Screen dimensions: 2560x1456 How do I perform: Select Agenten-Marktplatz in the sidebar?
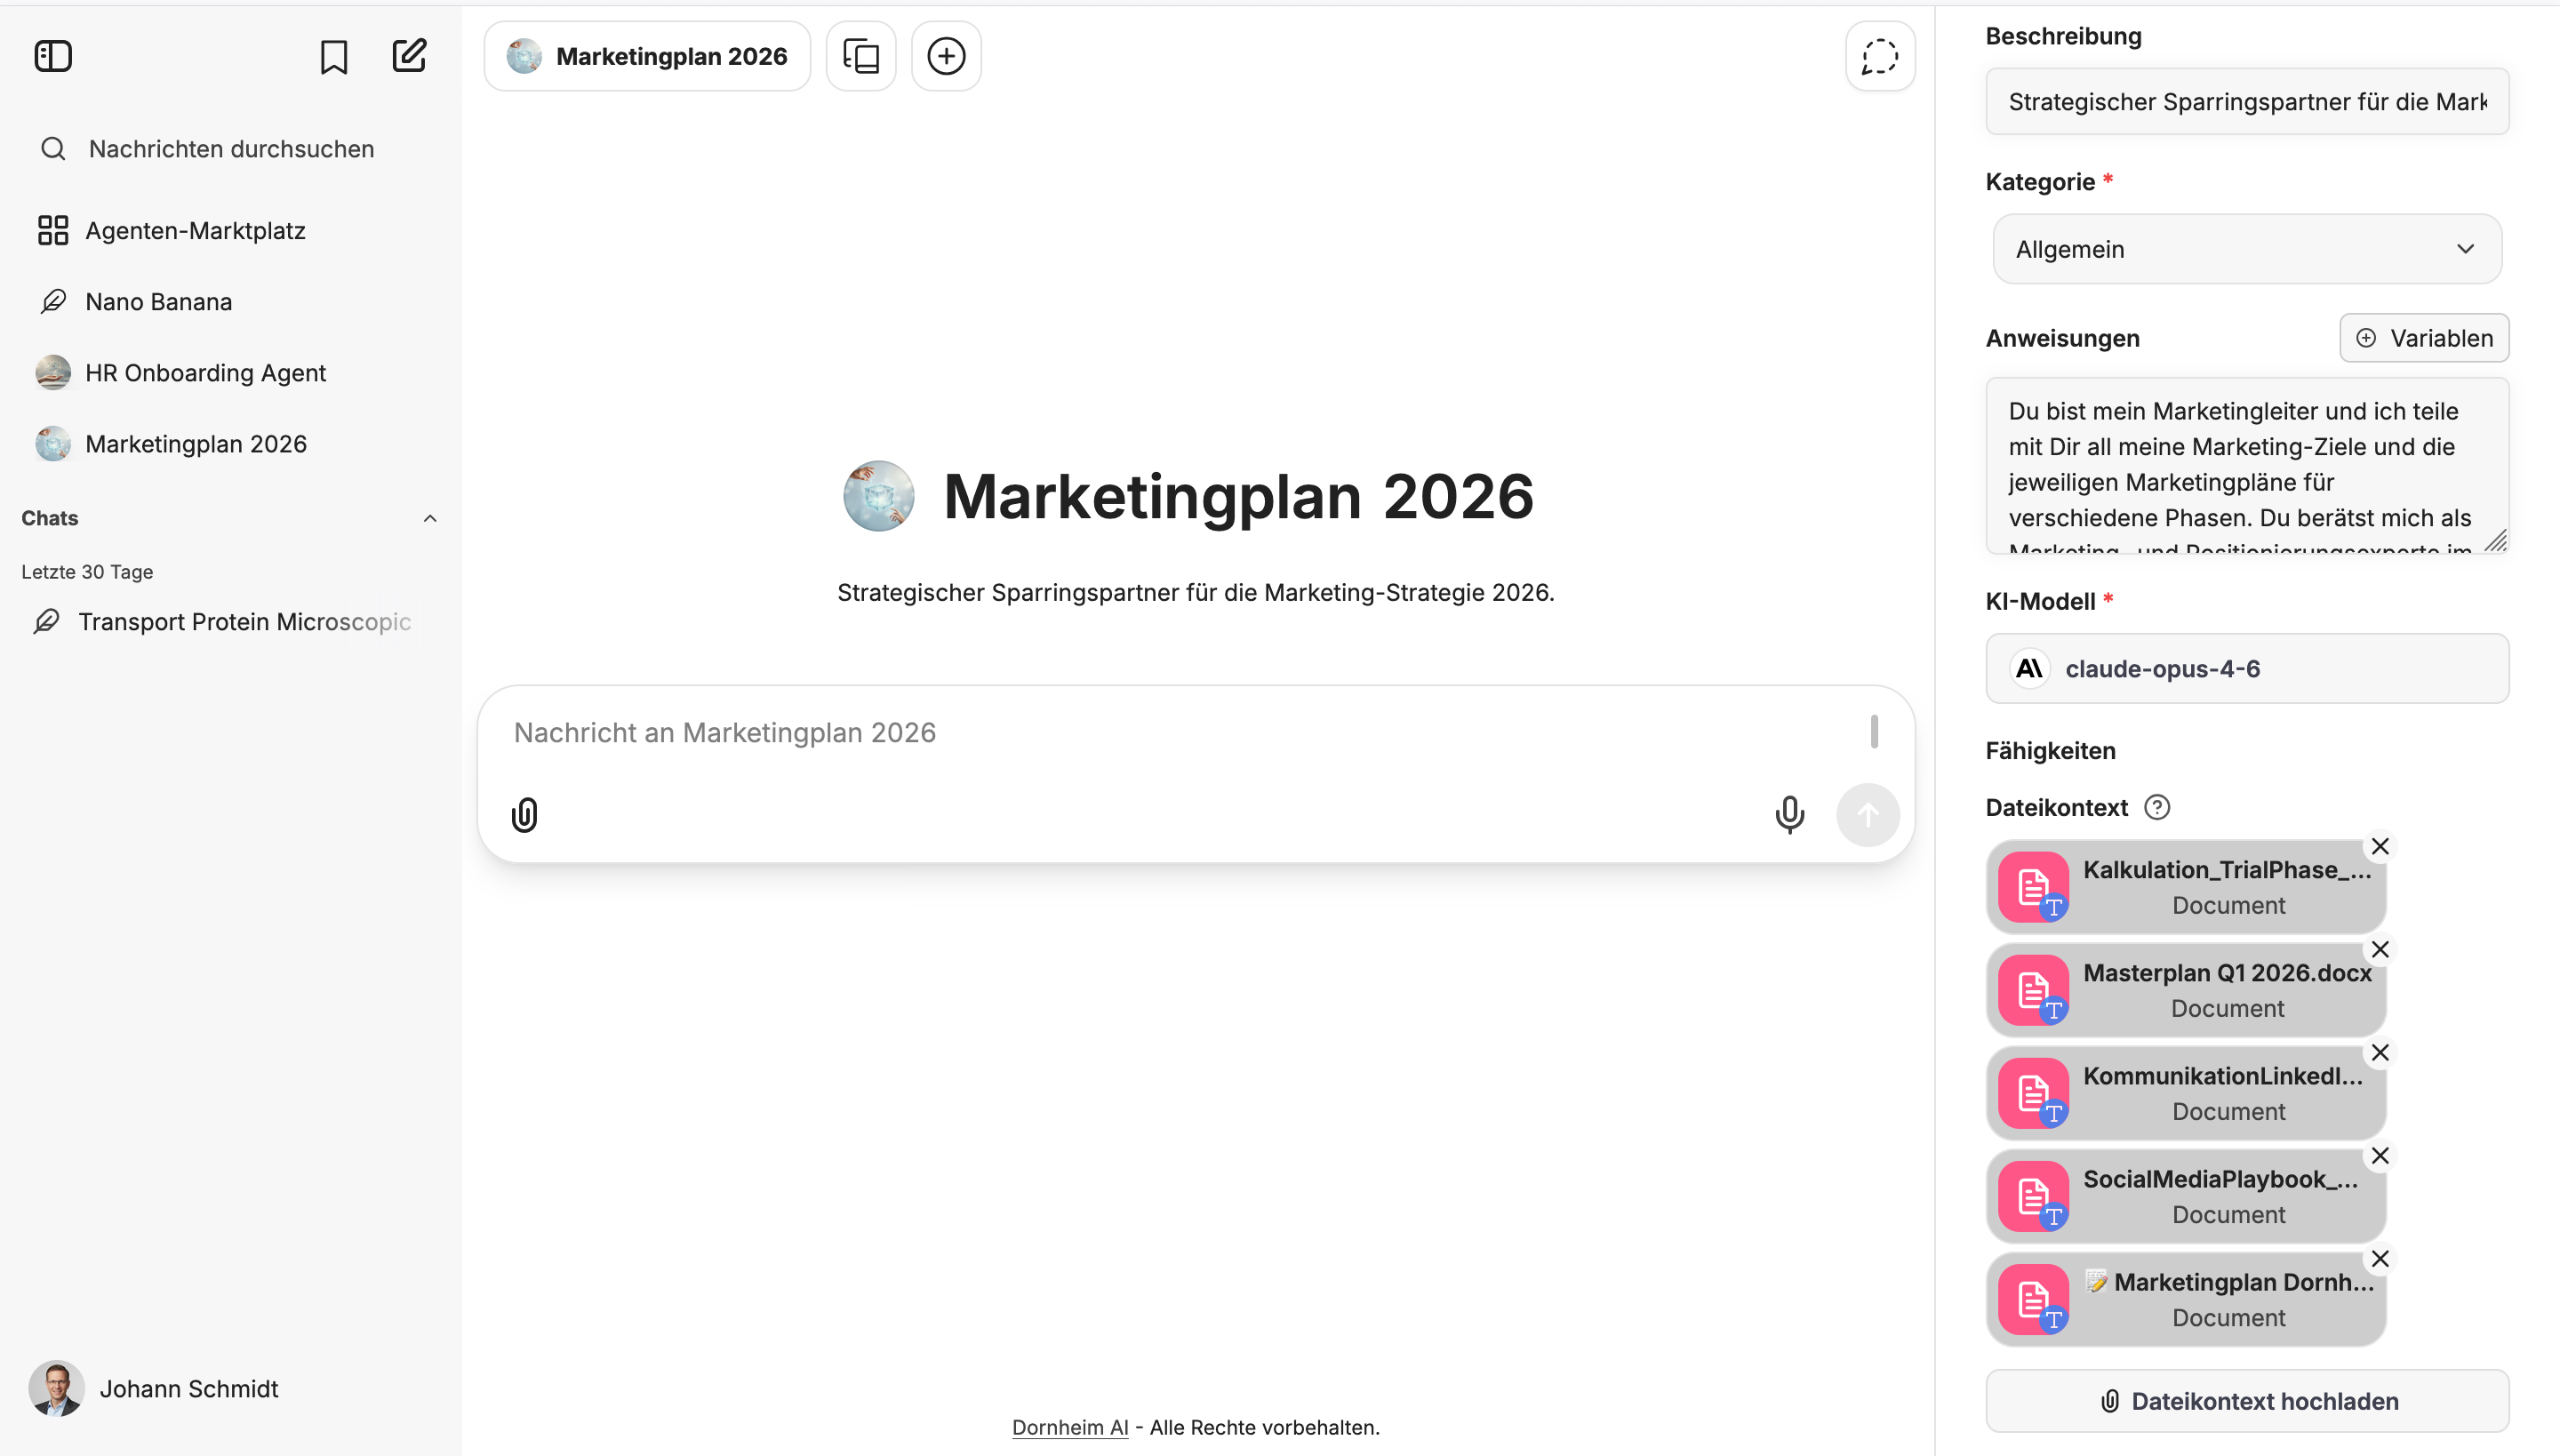[195, 230]
